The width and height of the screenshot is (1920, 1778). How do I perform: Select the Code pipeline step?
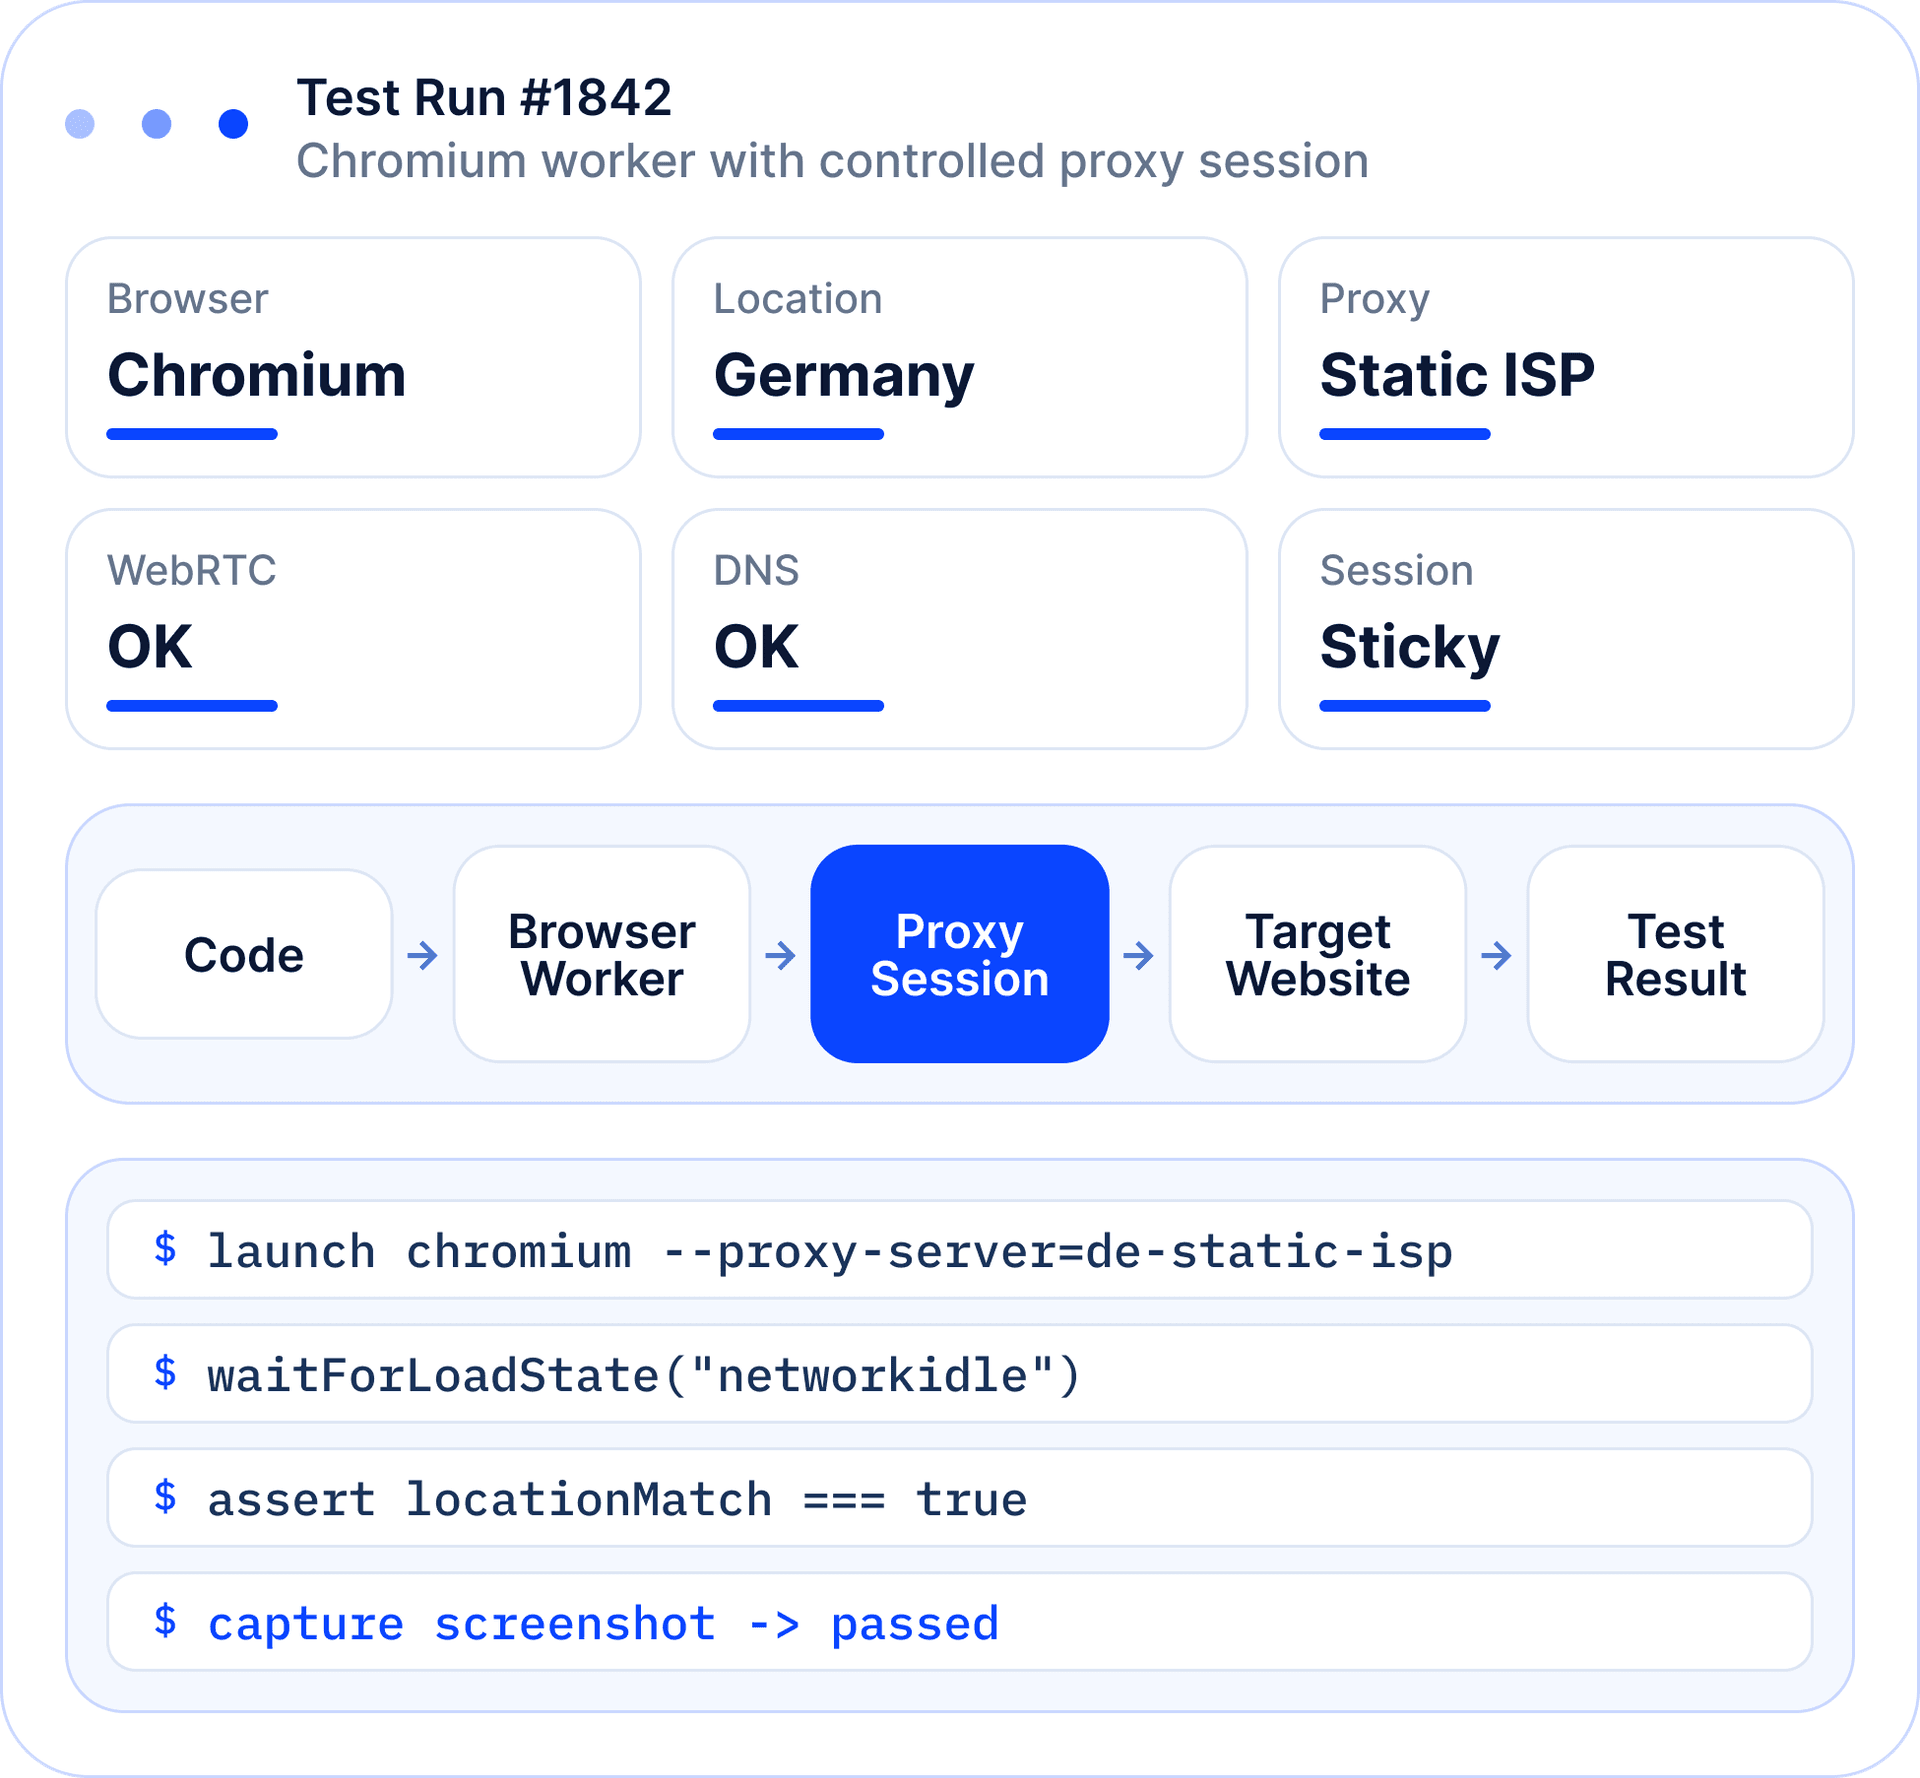pyautogui.click(x=244, y=954)
